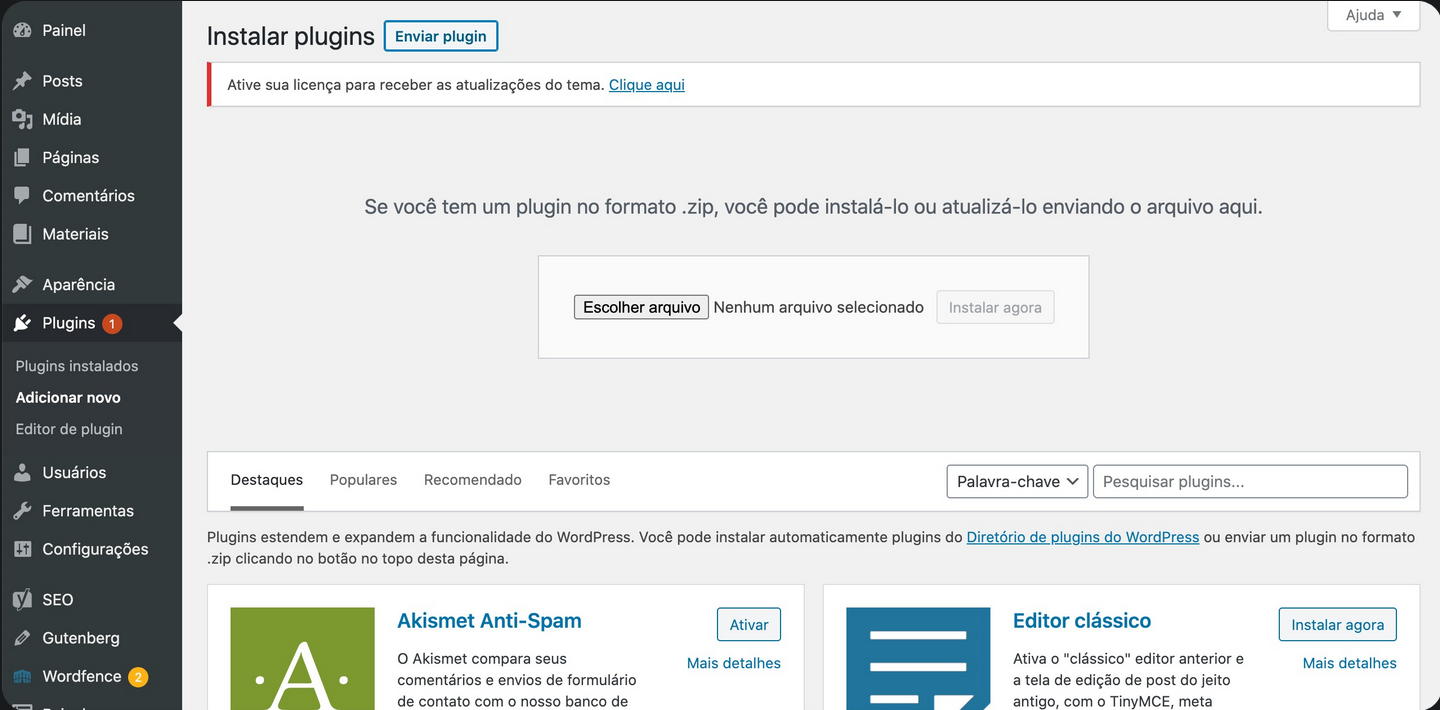1440x710 pixels.
Task: Open the Aparência paintbrush icon
Action: pyautogui.click(x=22, y=284)
